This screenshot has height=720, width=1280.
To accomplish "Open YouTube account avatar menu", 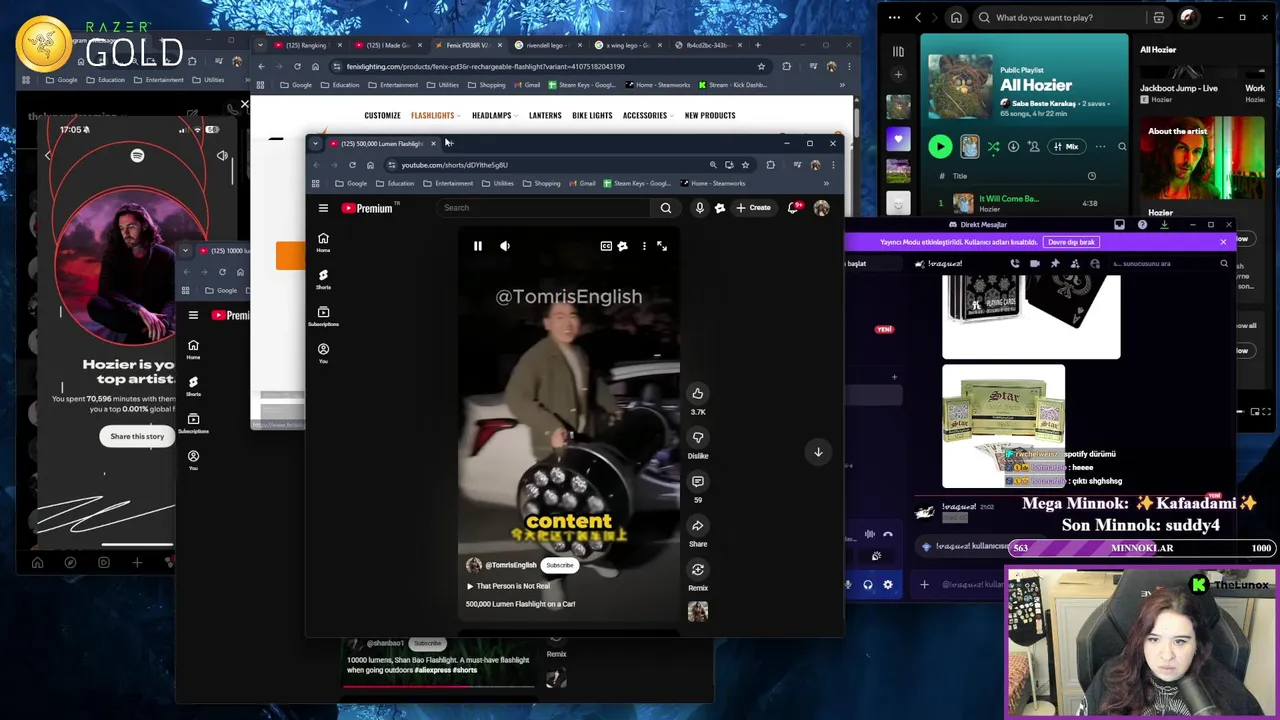I will click(x=821, y=208).
